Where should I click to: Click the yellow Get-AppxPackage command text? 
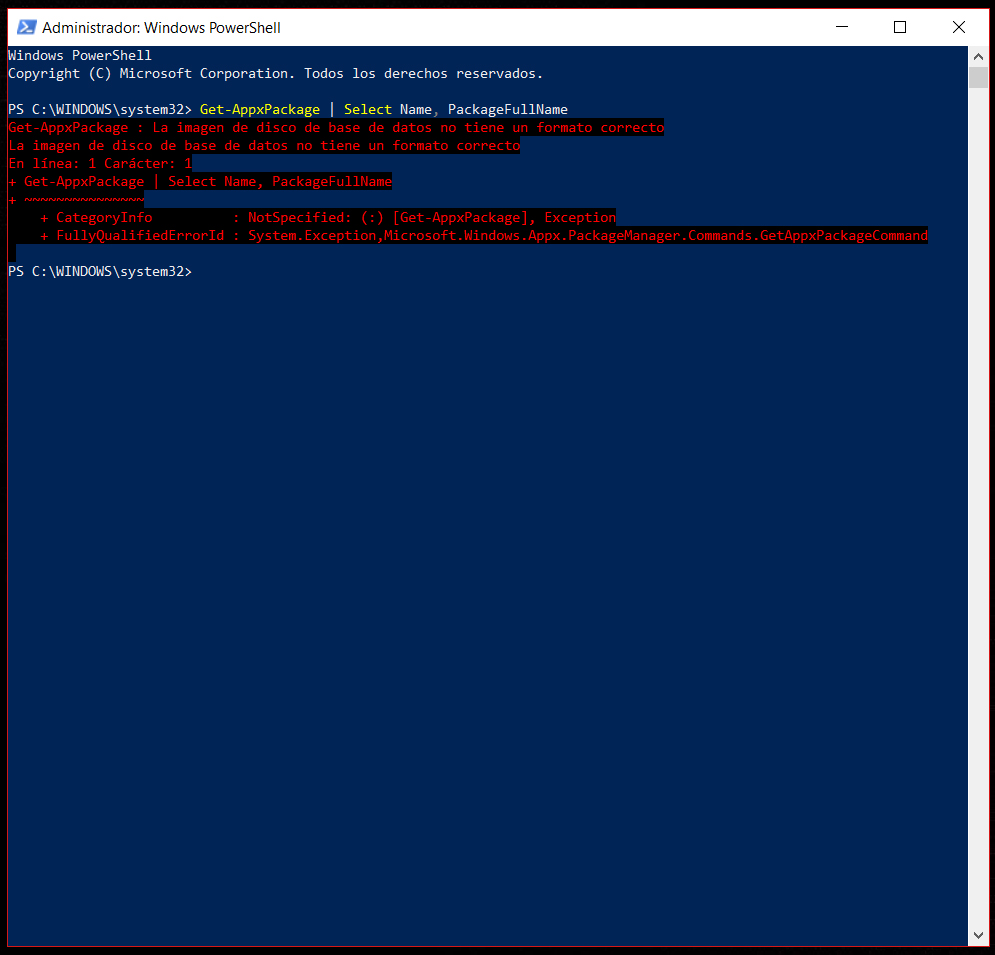260,110
